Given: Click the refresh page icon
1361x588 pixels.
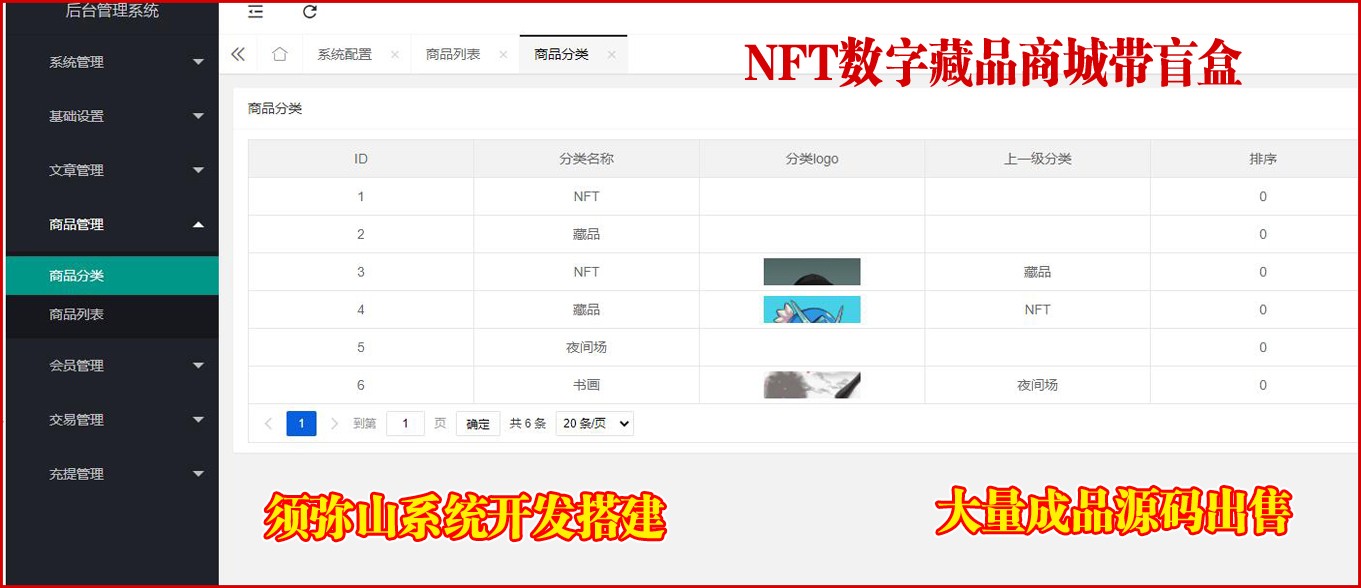Looking at the screenshot, I should (x=310, y=12).
